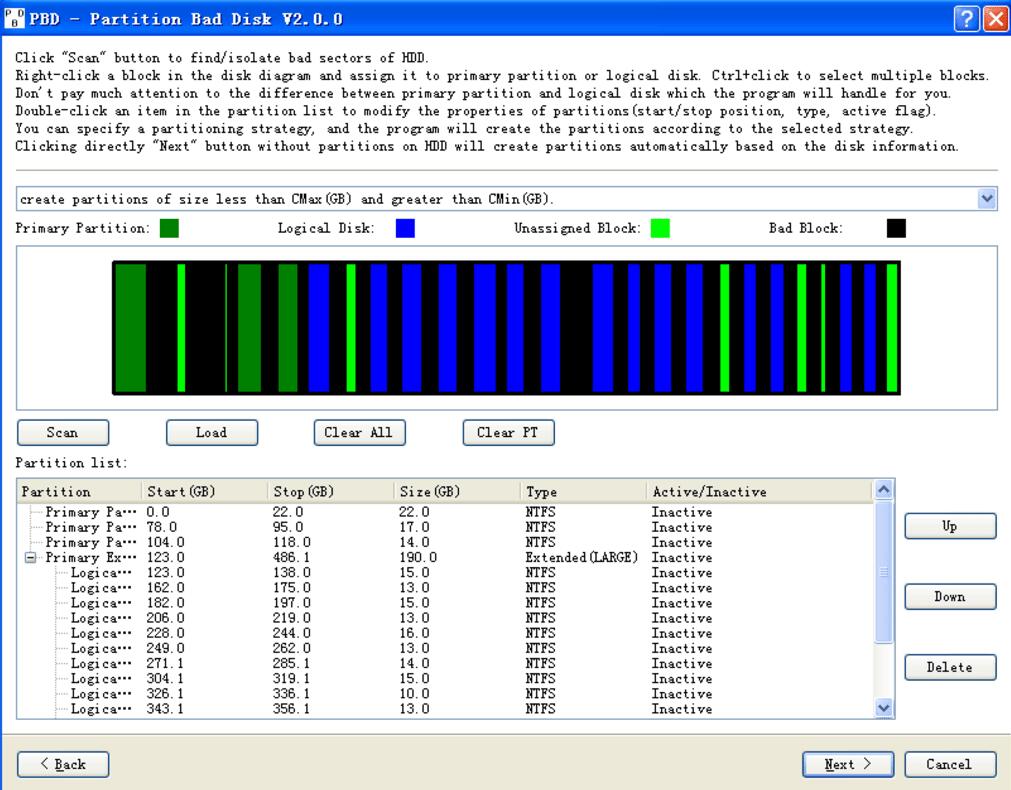Select the Primary Extended partition row
The image size is (1011, 790).
(x=445, y=557)
